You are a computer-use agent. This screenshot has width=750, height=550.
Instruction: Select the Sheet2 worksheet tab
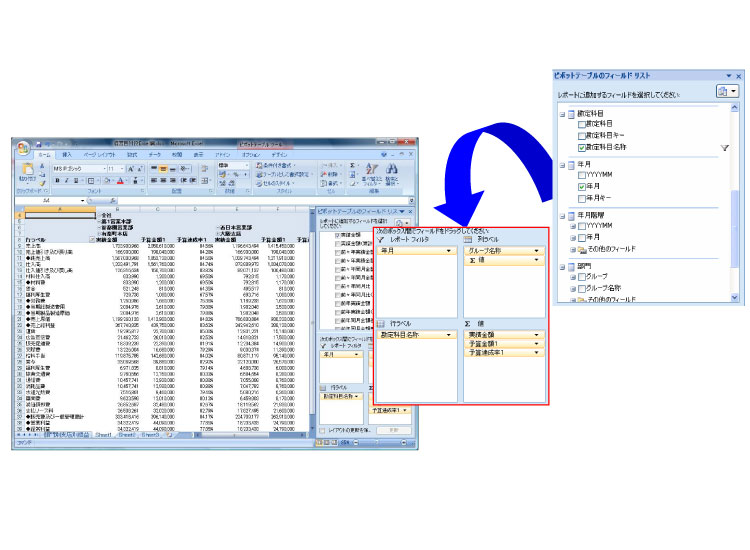coord(126,435)
